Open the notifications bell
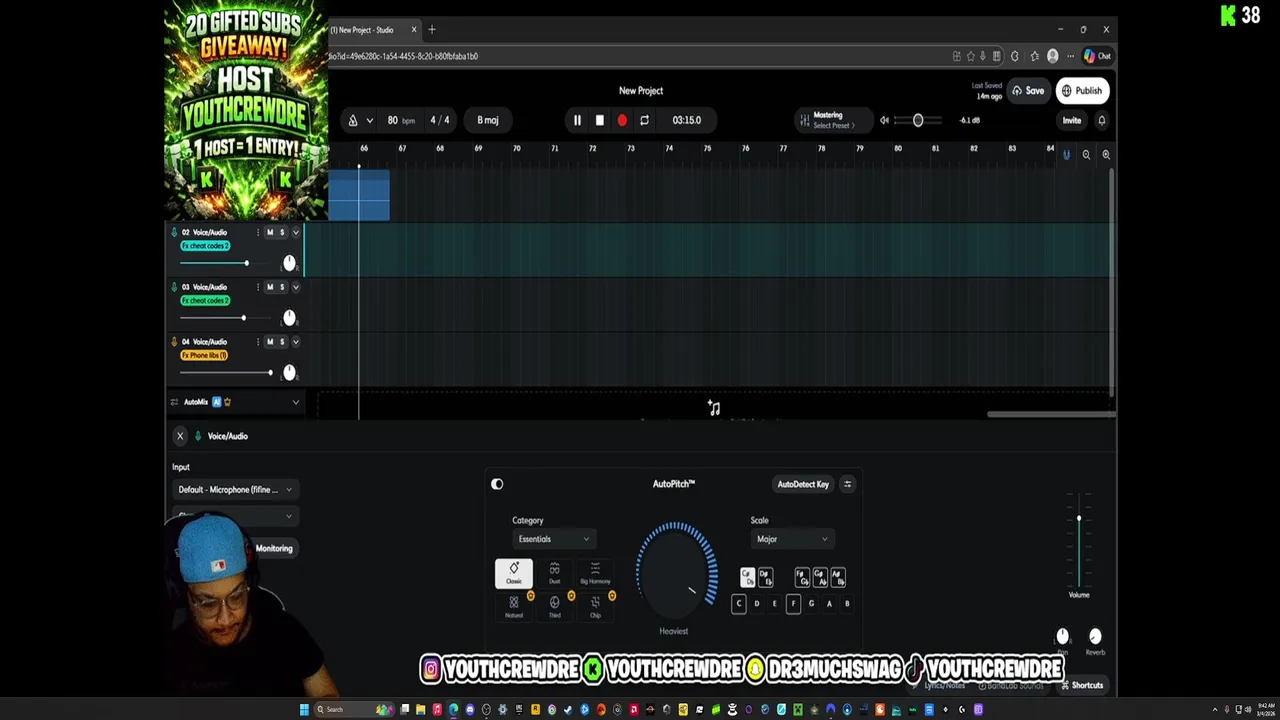 (x=1101, y=120)
